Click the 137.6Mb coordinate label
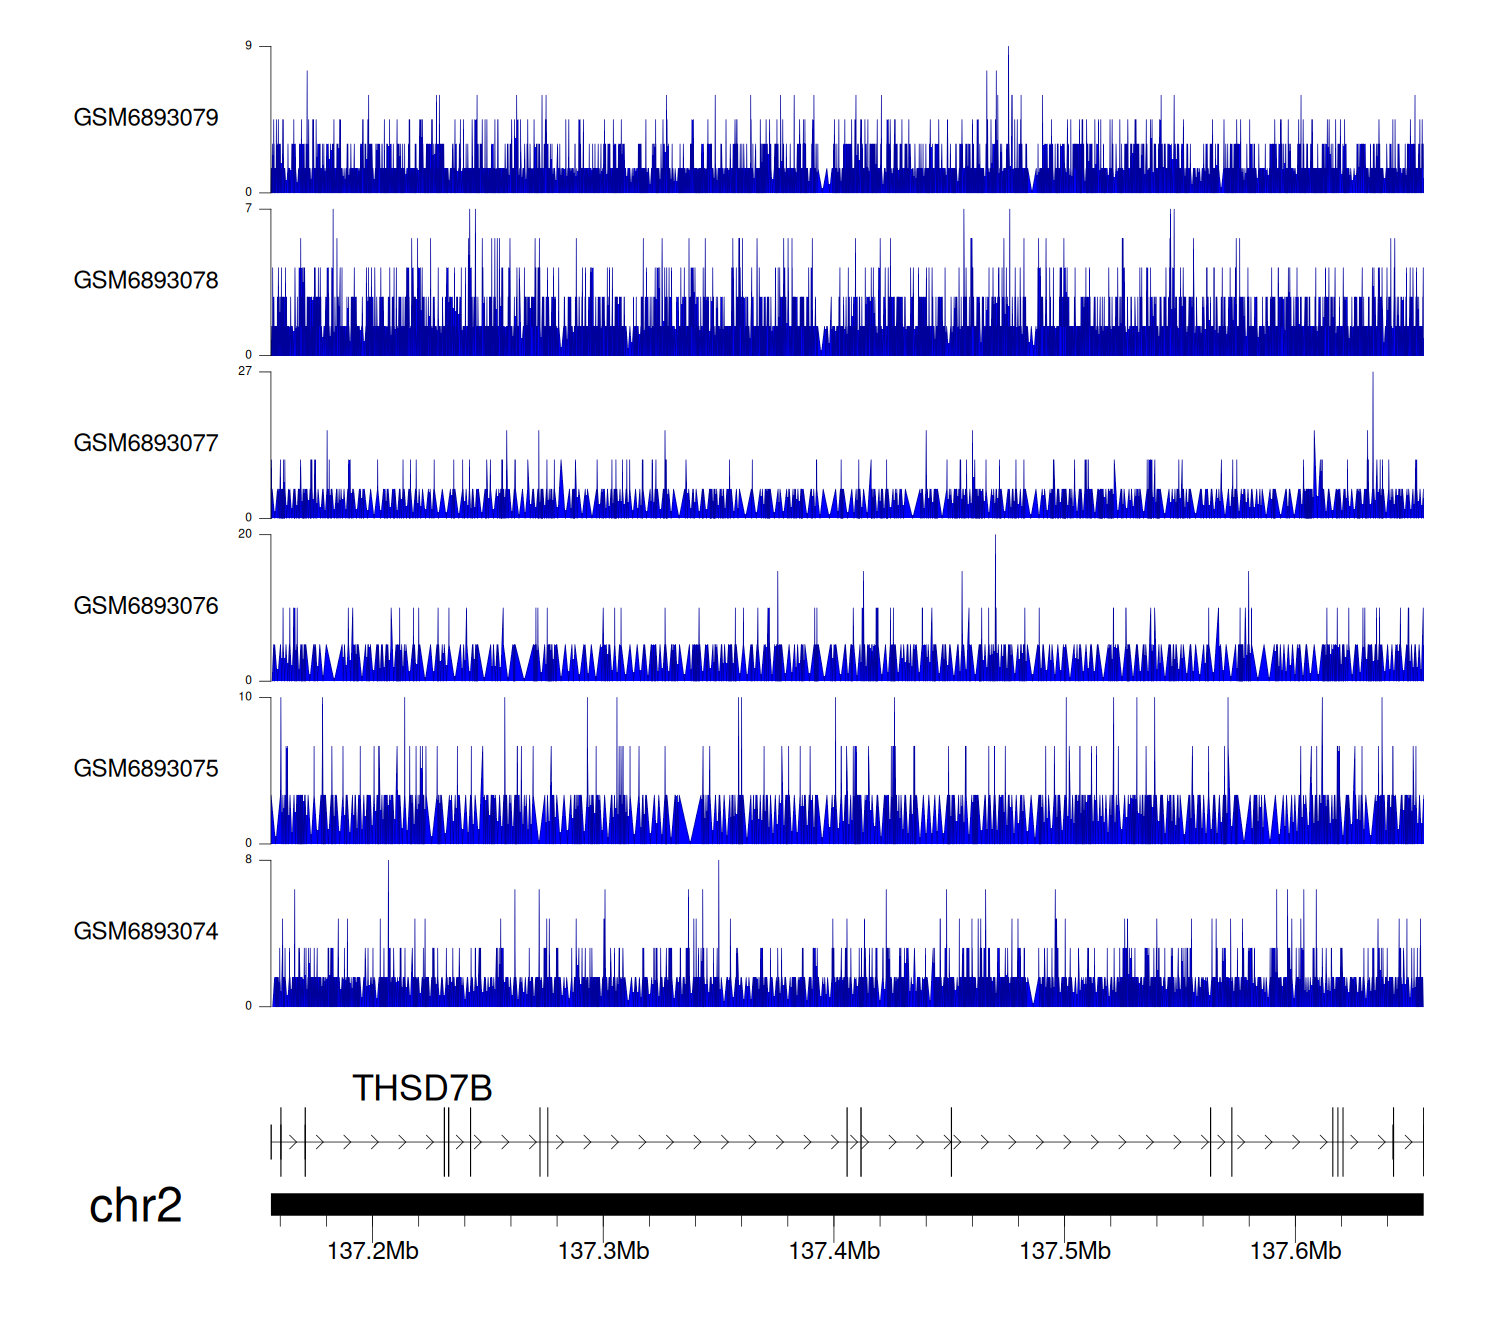The image size is (1500, 1320). tap(1295, 1251)
